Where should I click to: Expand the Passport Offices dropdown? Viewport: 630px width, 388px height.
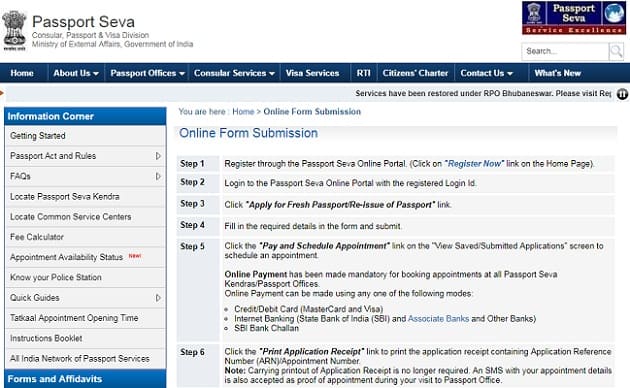click(147, 73)
